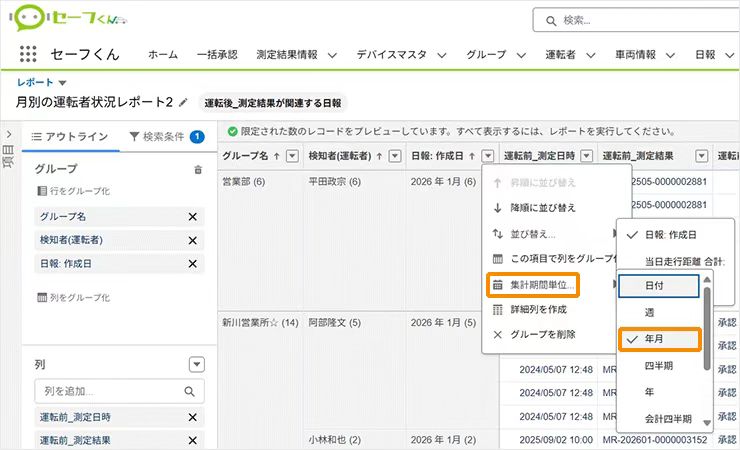This screenshot has width=740, height=450.
Task: Open the 列 section dropdown button
Action: tap(197, 365)
